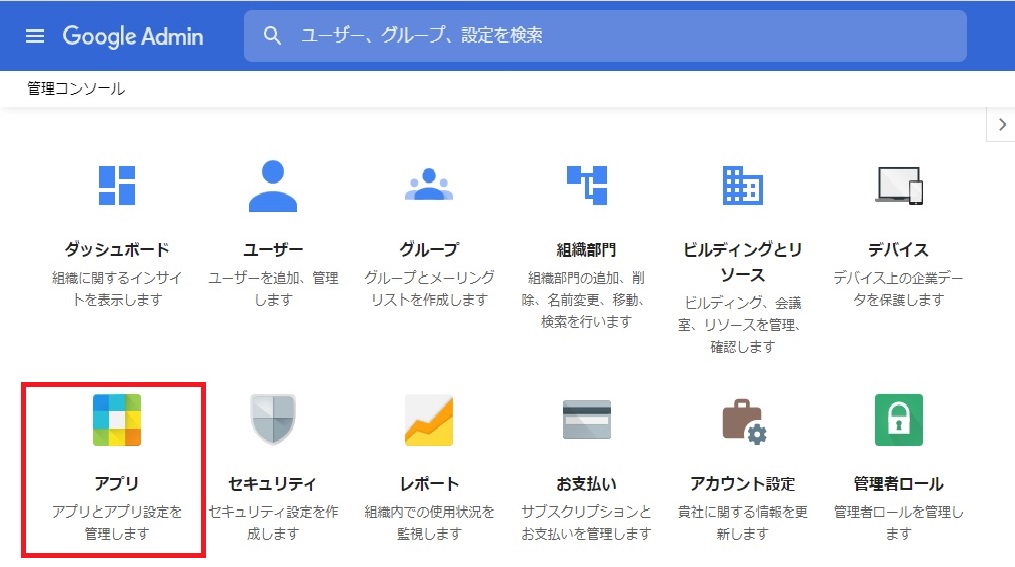Viewport: 1015px width, 567px height.
Task: Open the グループ people icon
Action: coord(429,184)
